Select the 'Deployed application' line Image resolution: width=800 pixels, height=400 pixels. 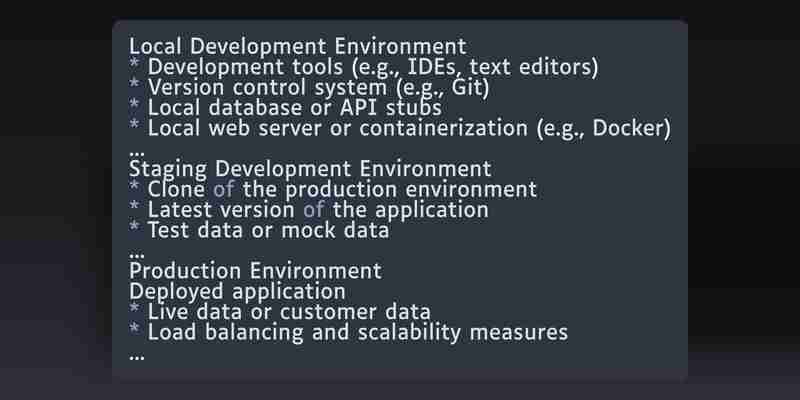click(x=237, y=291)
